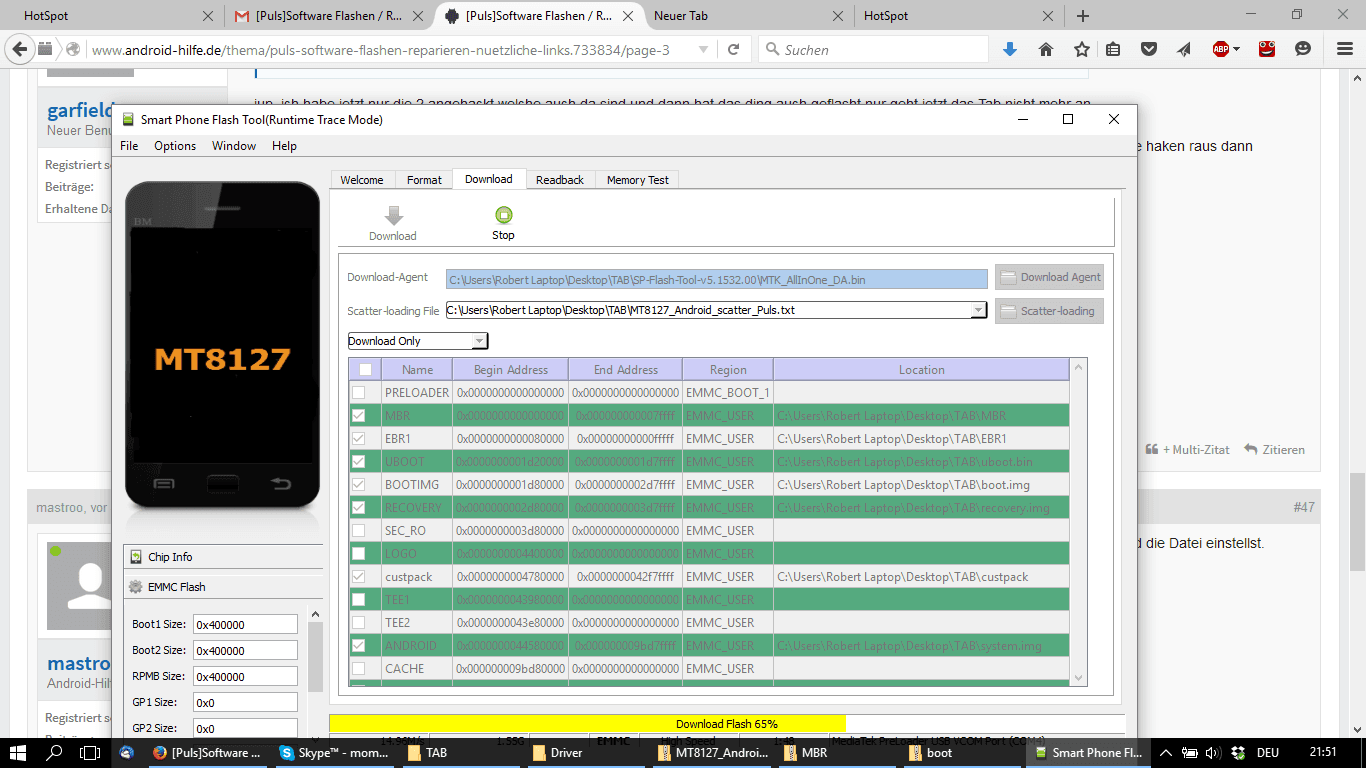Image resolution: width=1366 pixels, height=768 pixels.
Task: Click the paper-plane send icon in toolbar
Action: [x=1184, y=49]
